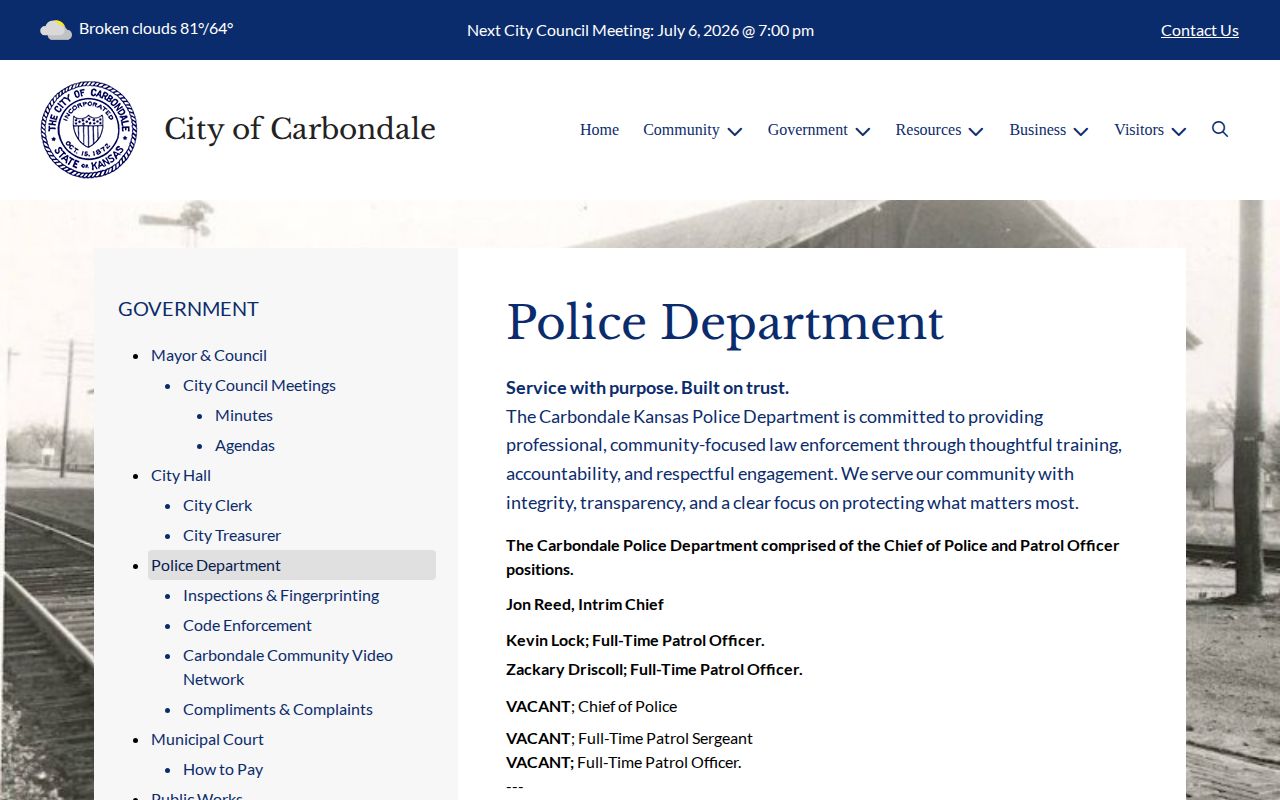Expand the Community menu chevron
This screenshot has height=800, width=1280.
pos(735,131)
